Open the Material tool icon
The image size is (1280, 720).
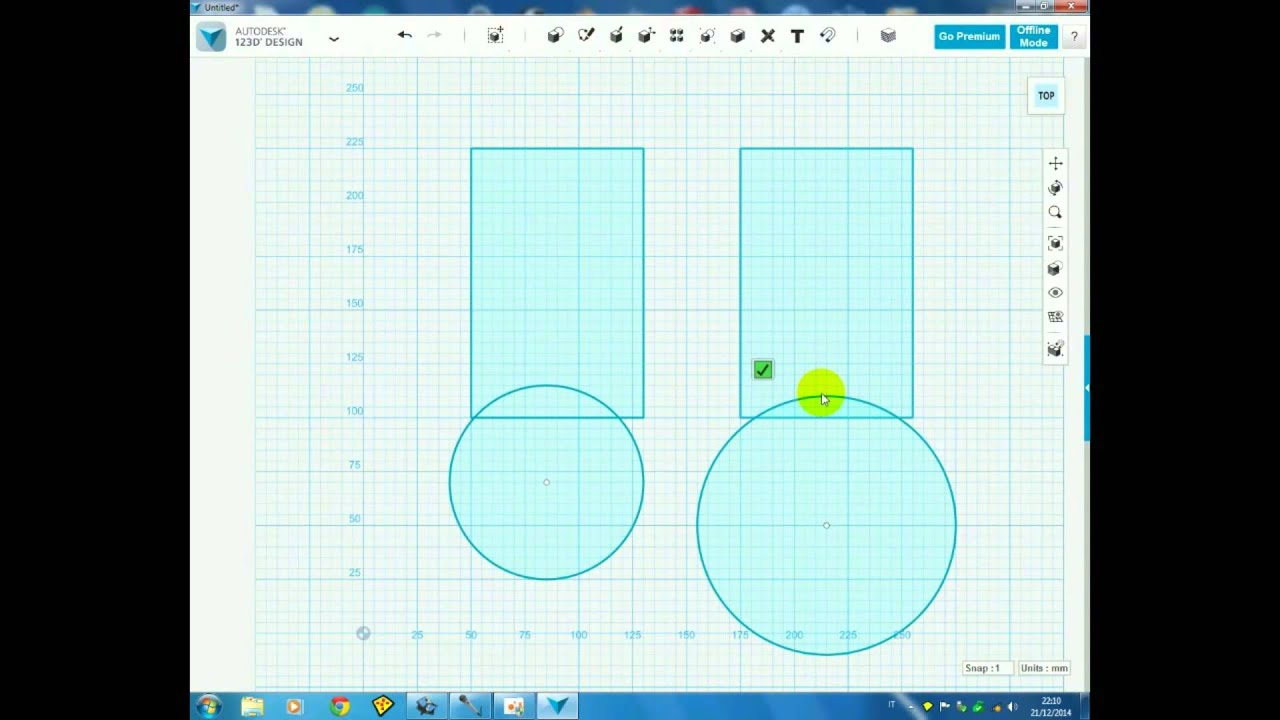(x=888, y=36)
